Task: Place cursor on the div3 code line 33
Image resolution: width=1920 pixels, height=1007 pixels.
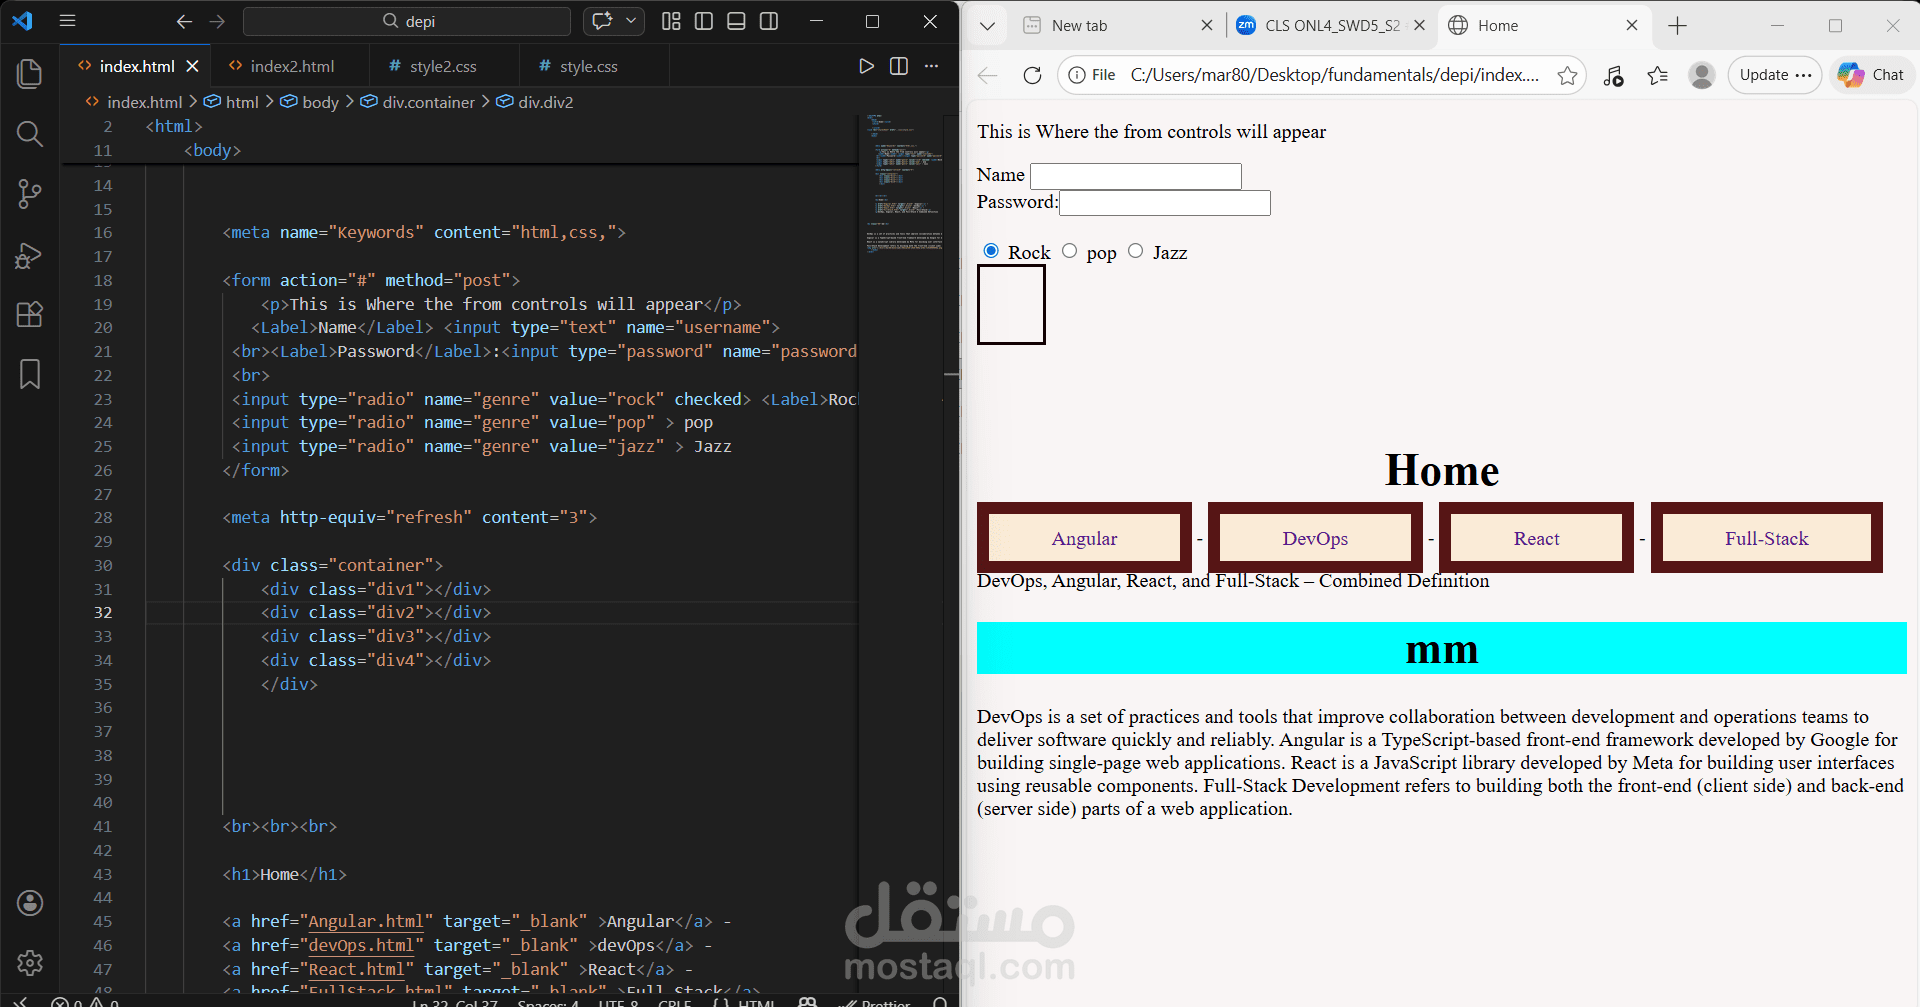Action: point(376,636)
